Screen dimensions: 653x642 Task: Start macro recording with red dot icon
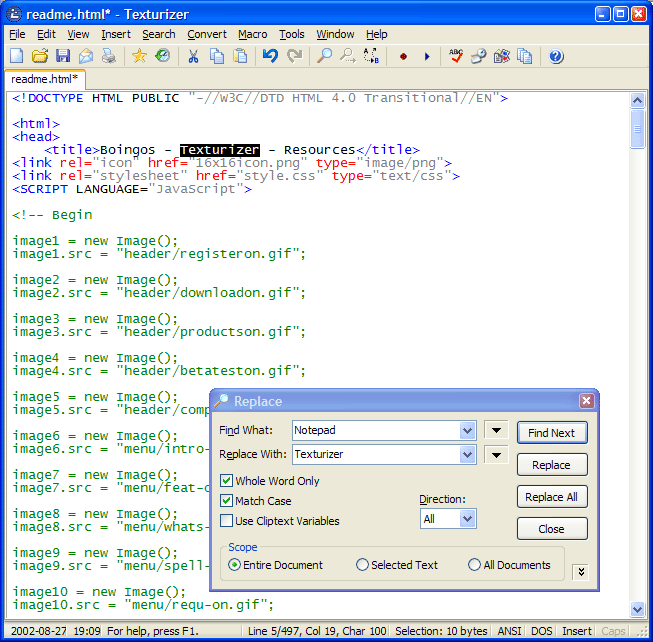click(403, 56)
